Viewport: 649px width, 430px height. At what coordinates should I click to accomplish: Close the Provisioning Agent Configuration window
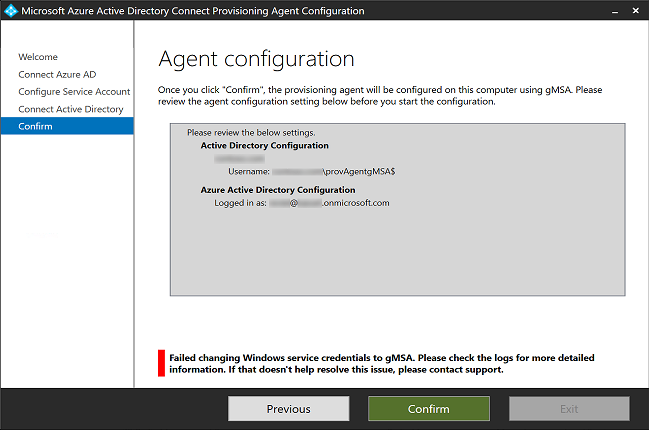[636, 11]
